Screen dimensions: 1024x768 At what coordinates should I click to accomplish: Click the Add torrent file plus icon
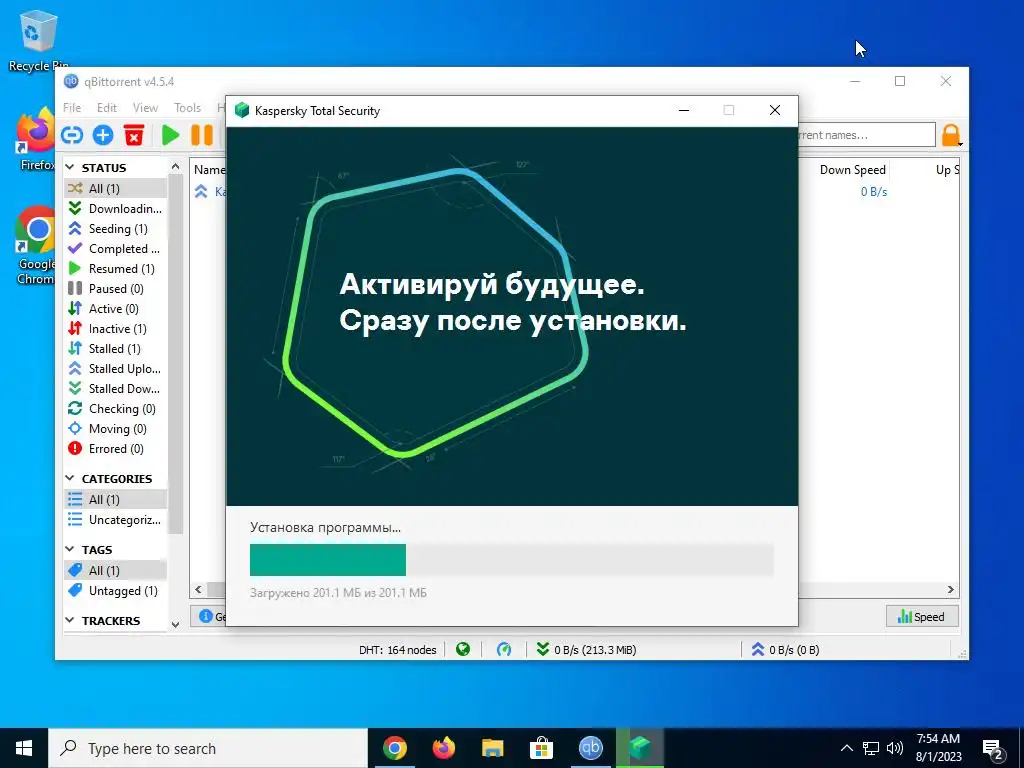click(103, 135)
